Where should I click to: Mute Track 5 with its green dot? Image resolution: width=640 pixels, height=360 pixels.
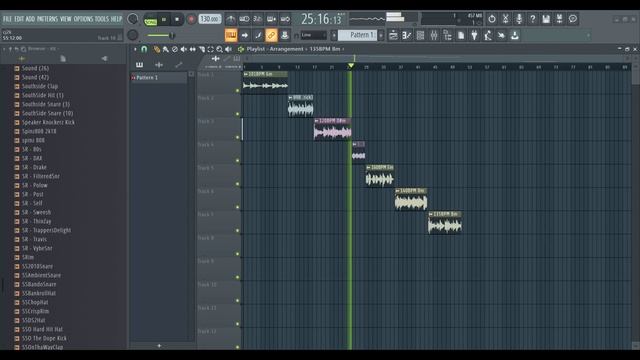point(238,184)
